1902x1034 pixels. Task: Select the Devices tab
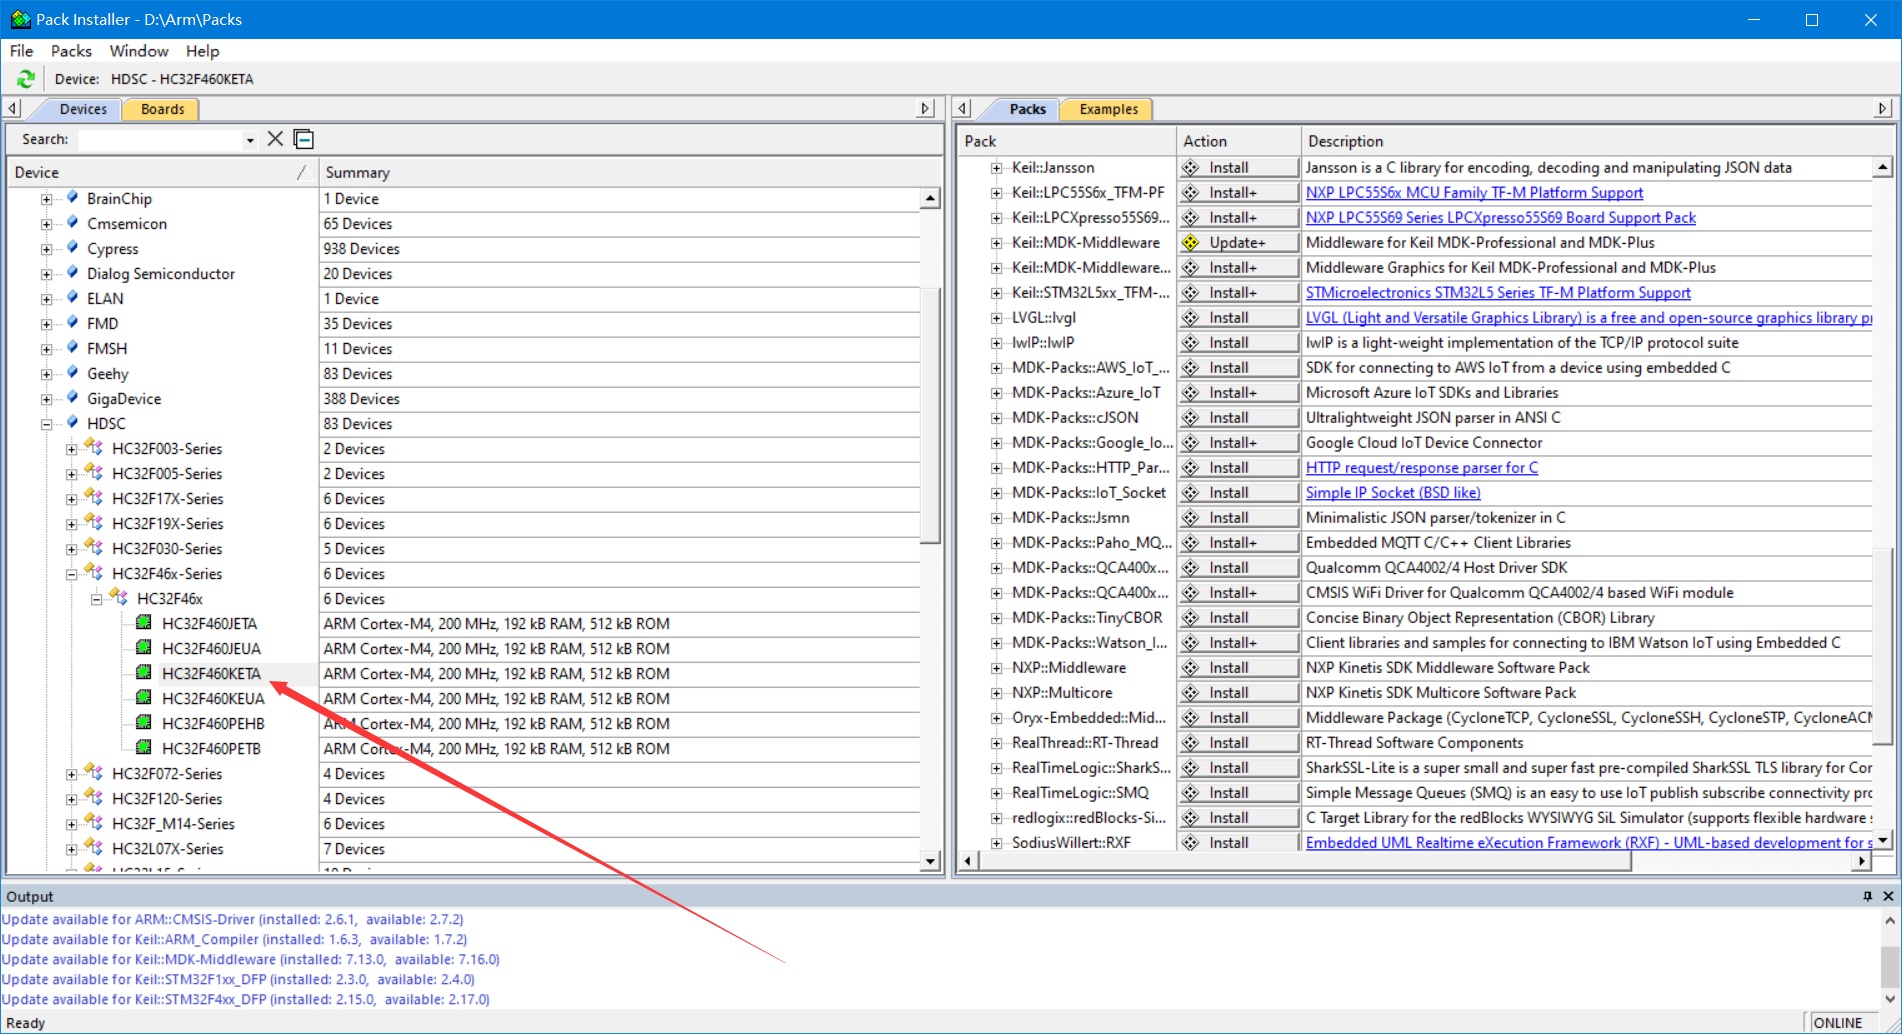[x=83, y=109]
